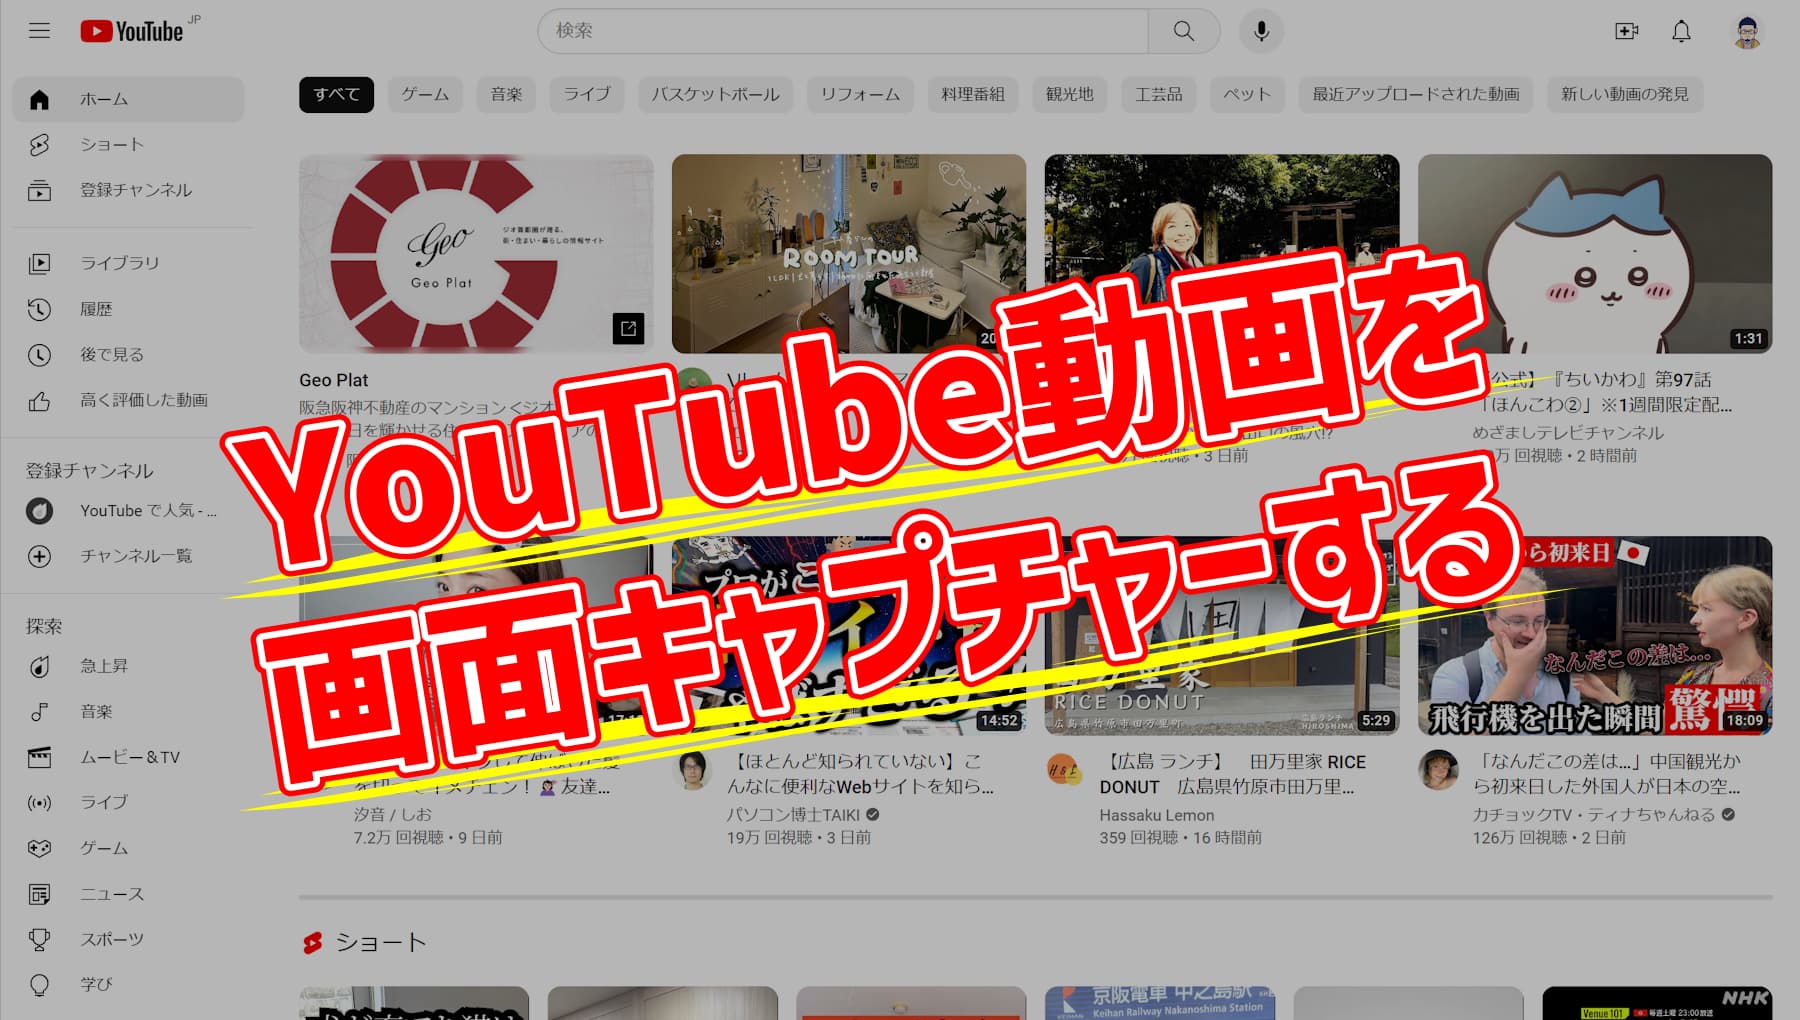The height and width of the screenshot is (1020, 1800).
Task: Click 汐音 / しお channel name
Action: (393, 815)
